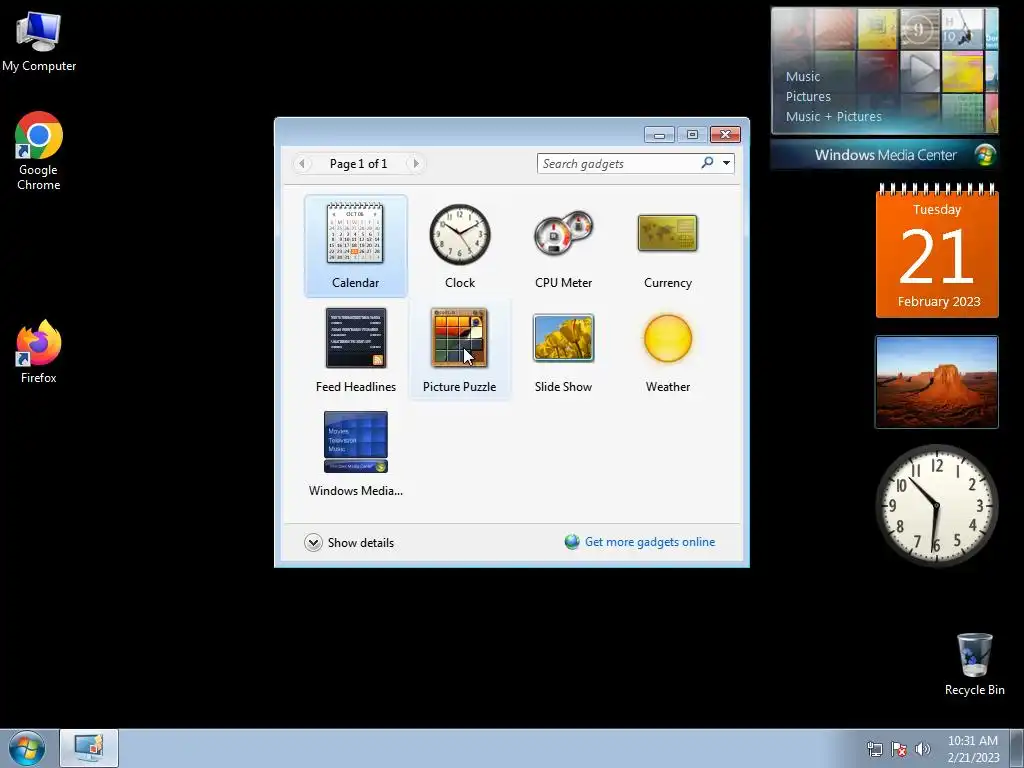Open the Recycle Bin icon
This screenshot has height=768, width=1024.
pos(974,664)
